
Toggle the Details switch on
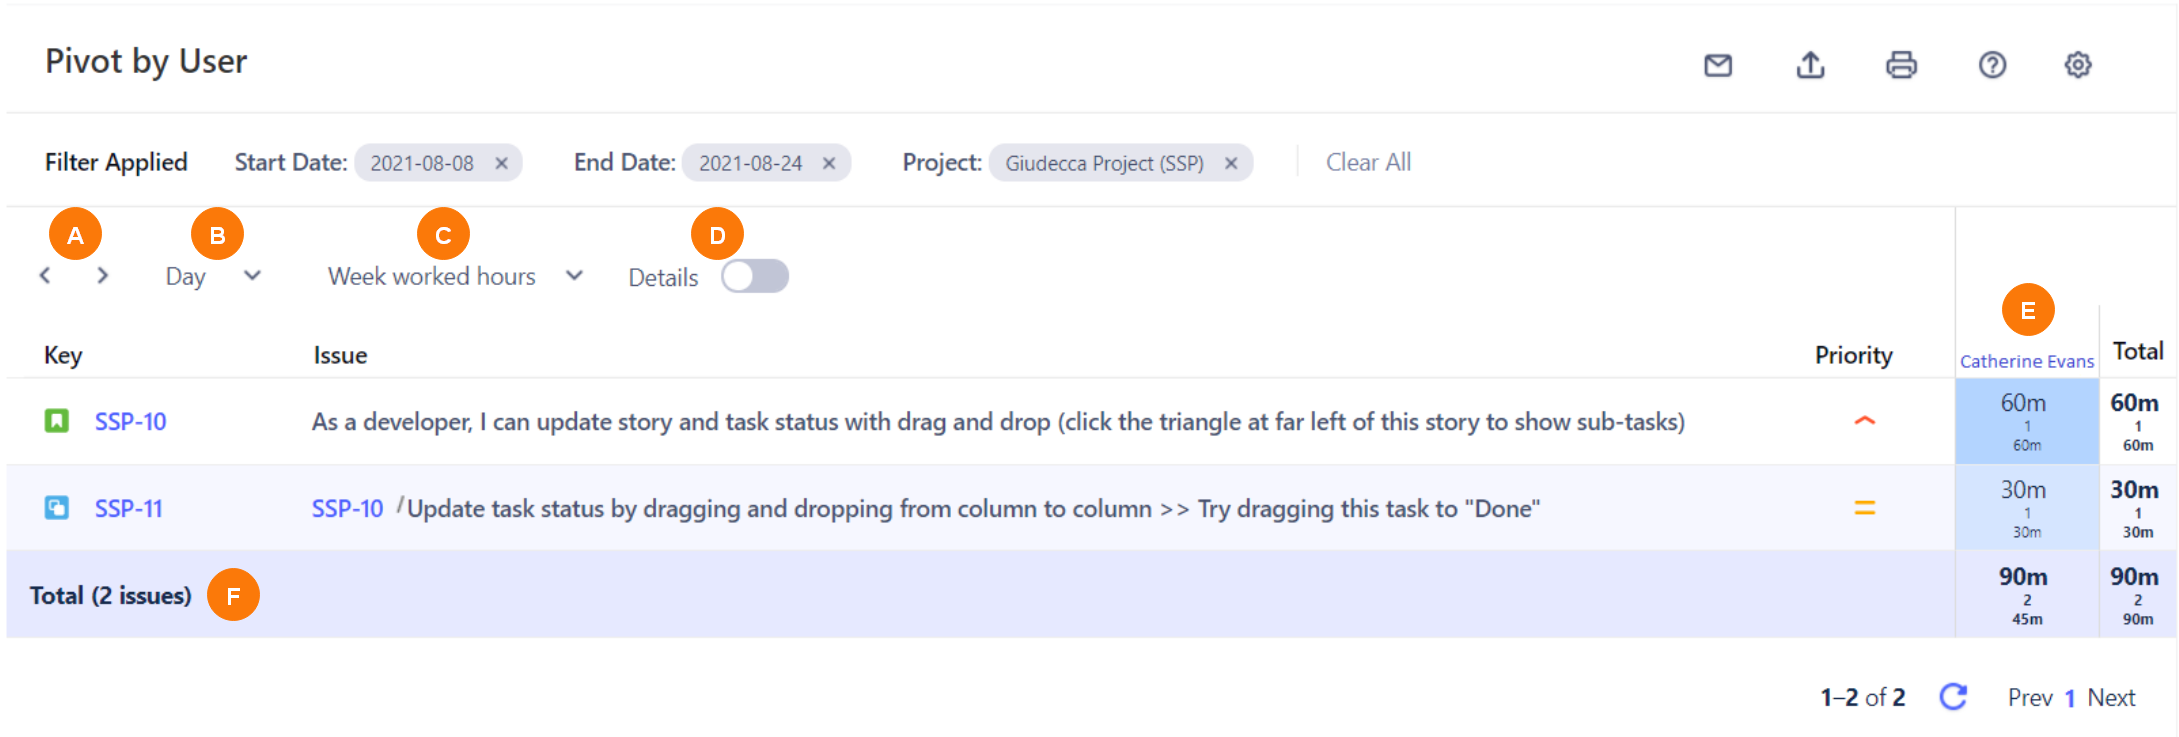755,277
